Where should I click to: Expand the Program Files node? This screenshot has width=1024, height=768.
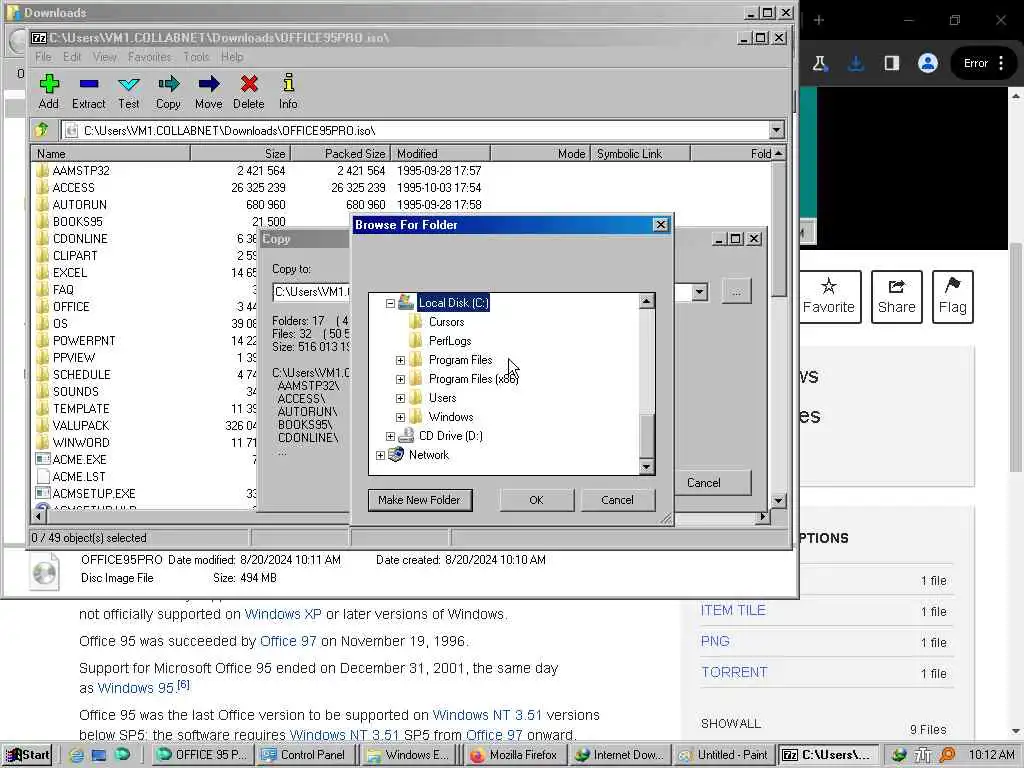pos(400,360)
